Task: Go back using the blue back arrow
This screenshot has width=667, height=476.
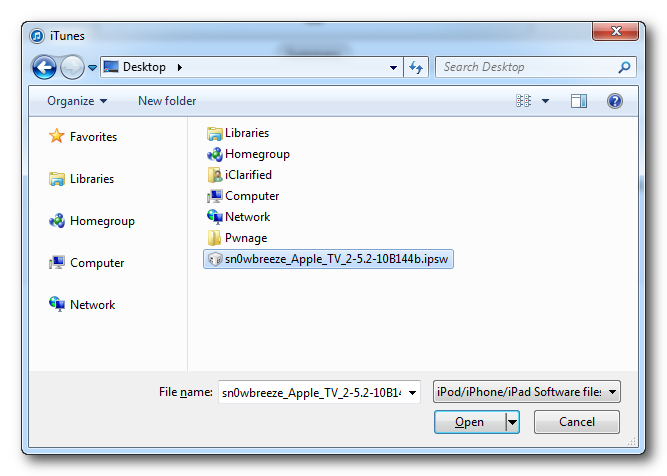Action: click(x=44, y=67)
